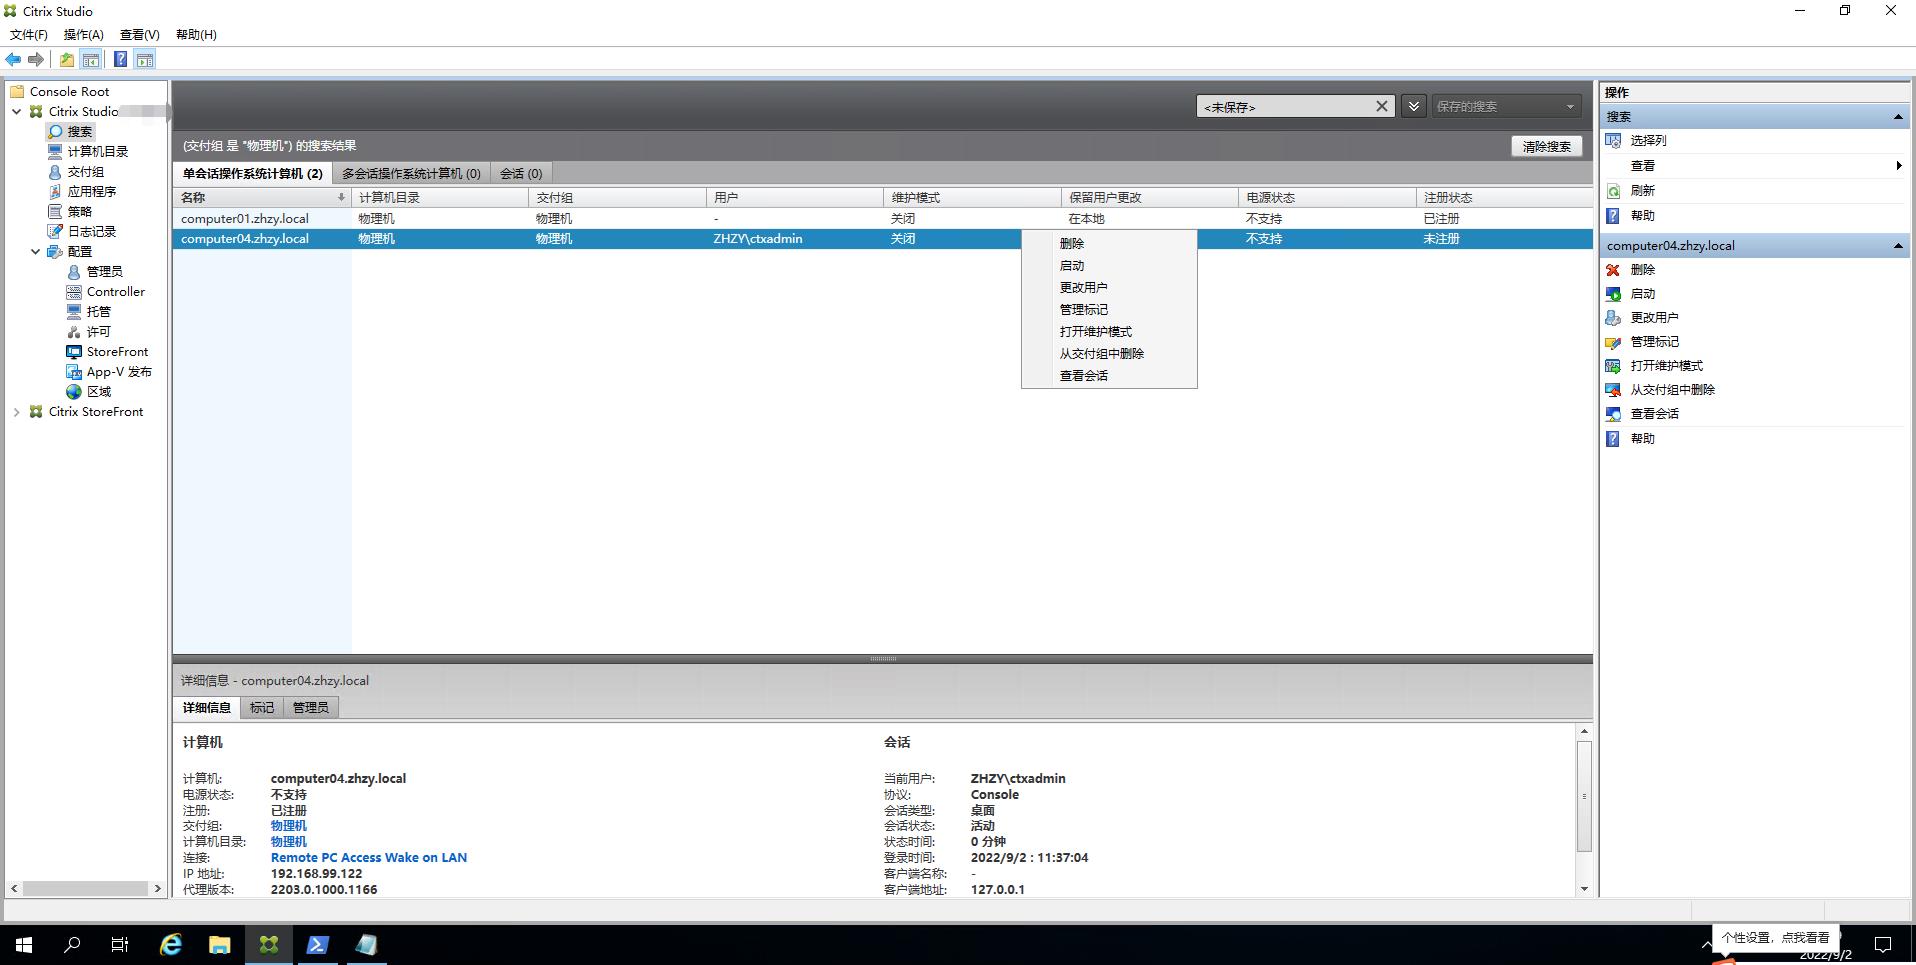The width and height of the screenshot is (1916, 965).
Task: Expand the search options double-chevron button
Action: [x=1413, y=106]
